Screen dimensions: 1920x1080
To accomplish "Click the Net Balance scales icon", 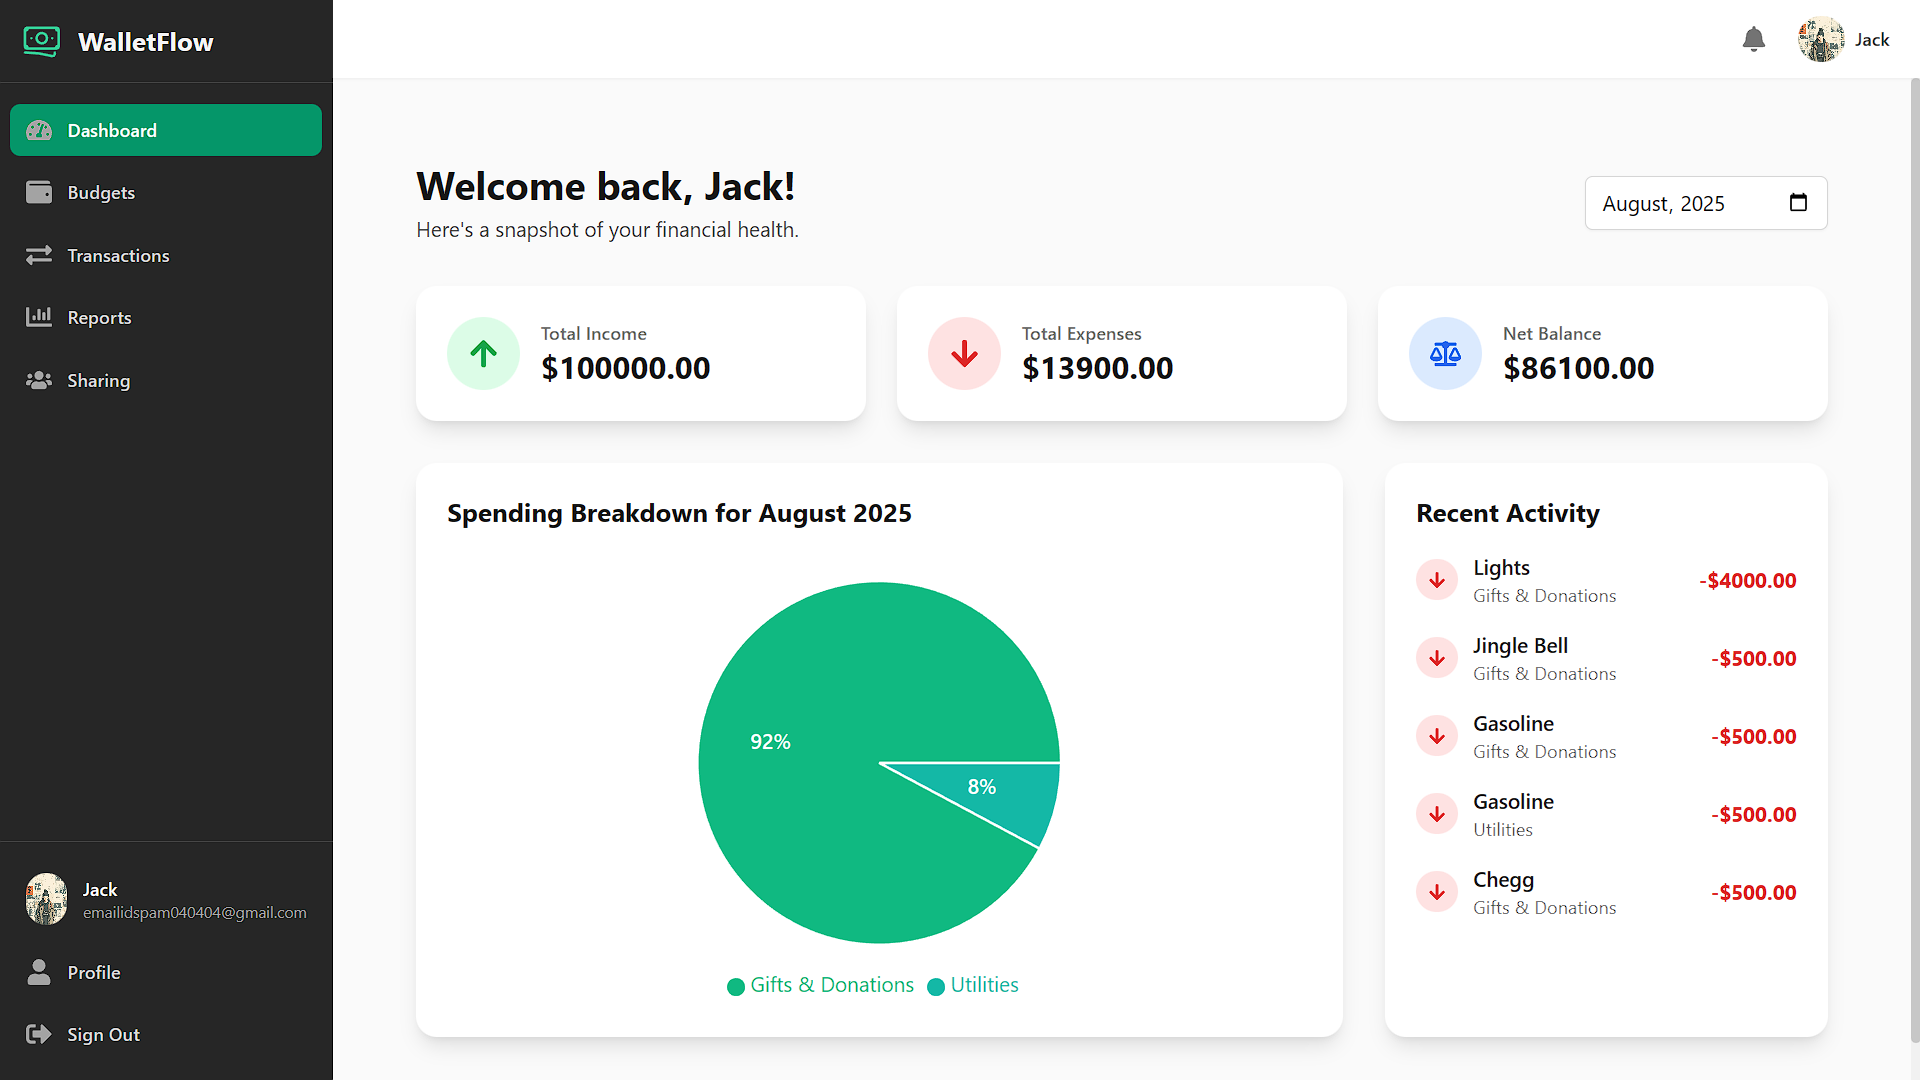I will point(1445,353).
